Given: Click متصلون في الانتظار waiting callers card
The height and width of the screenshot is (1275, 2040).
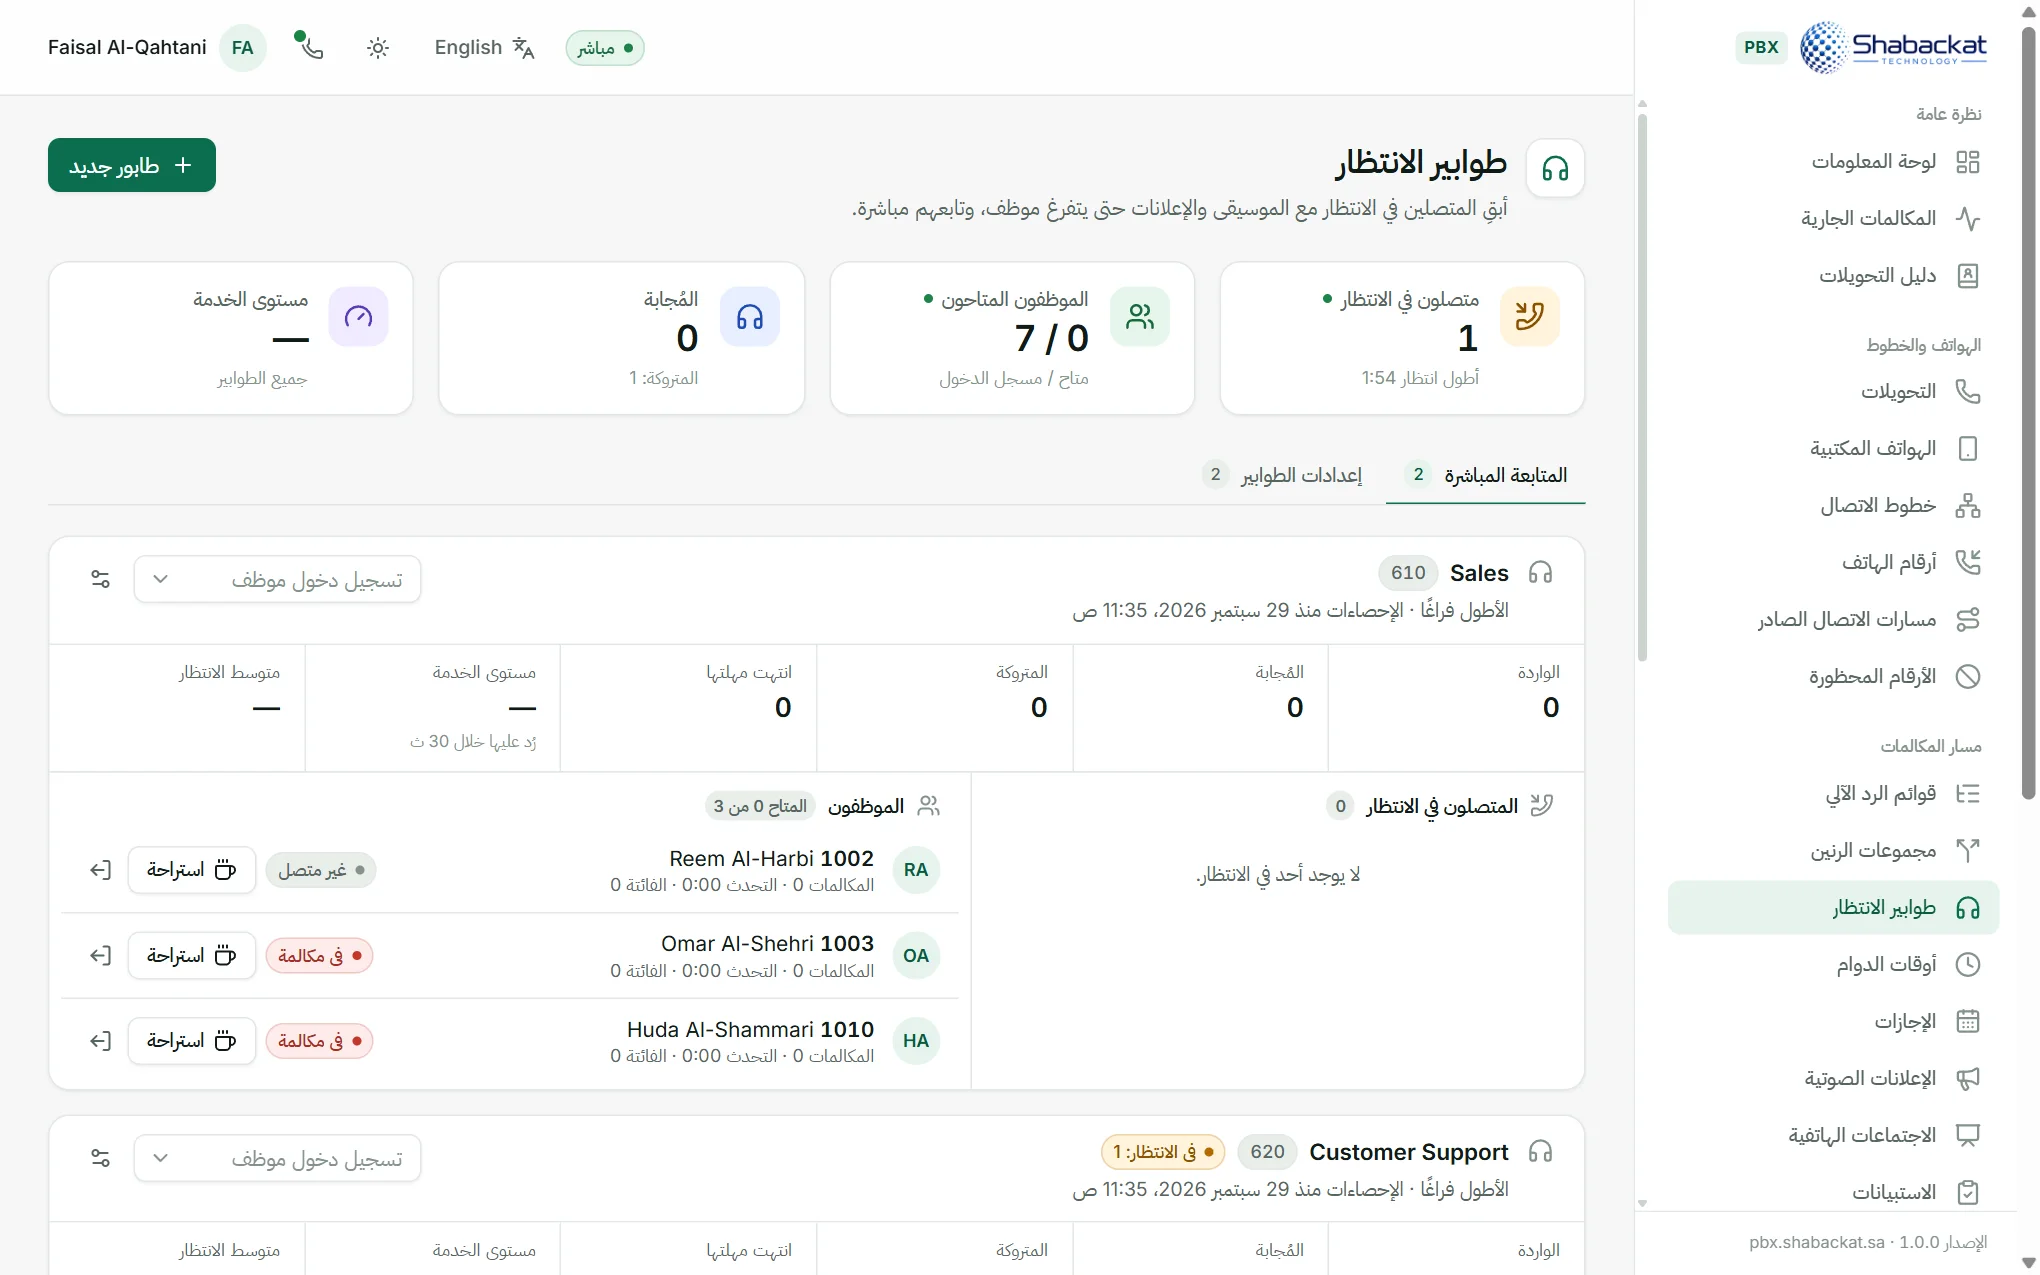Looking at the screenshot, I should click(1402, 338).
